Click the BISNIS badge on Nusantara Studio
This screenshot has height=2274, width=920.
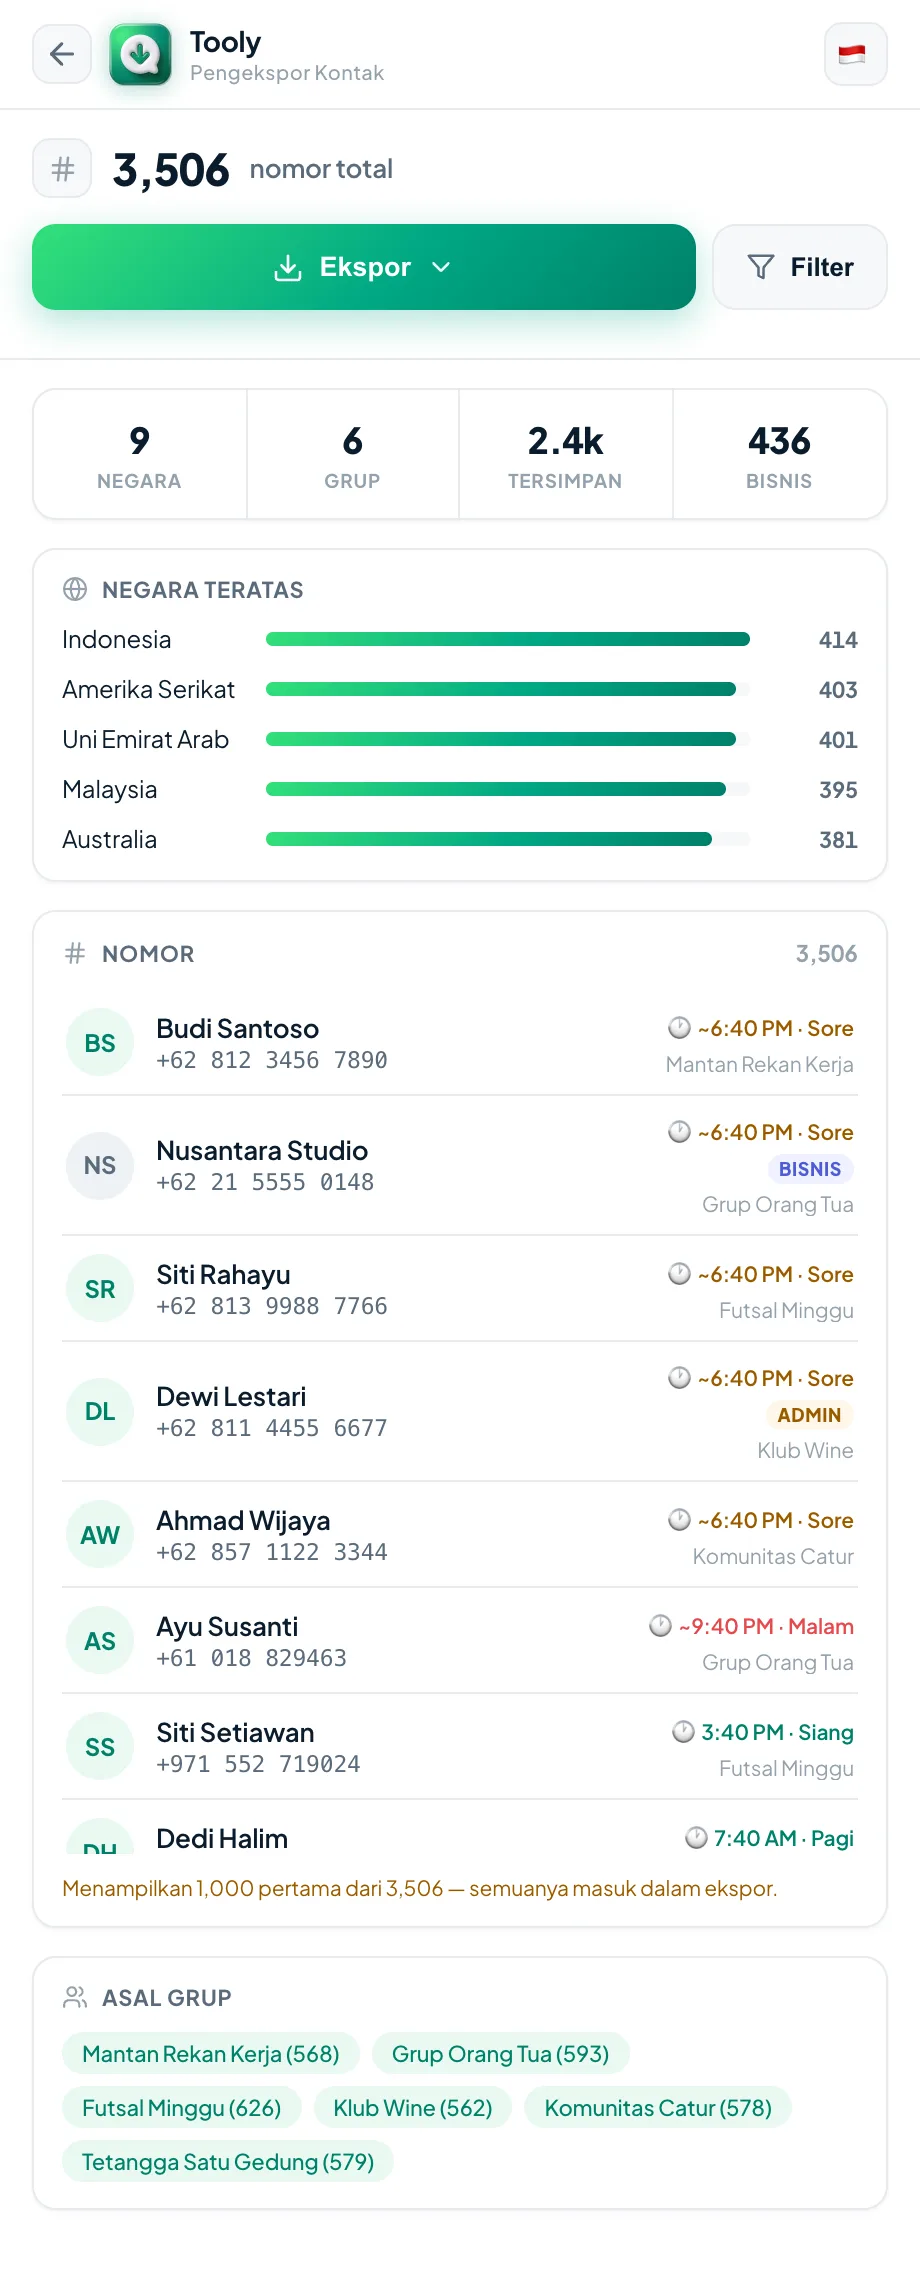point(810,1169)
